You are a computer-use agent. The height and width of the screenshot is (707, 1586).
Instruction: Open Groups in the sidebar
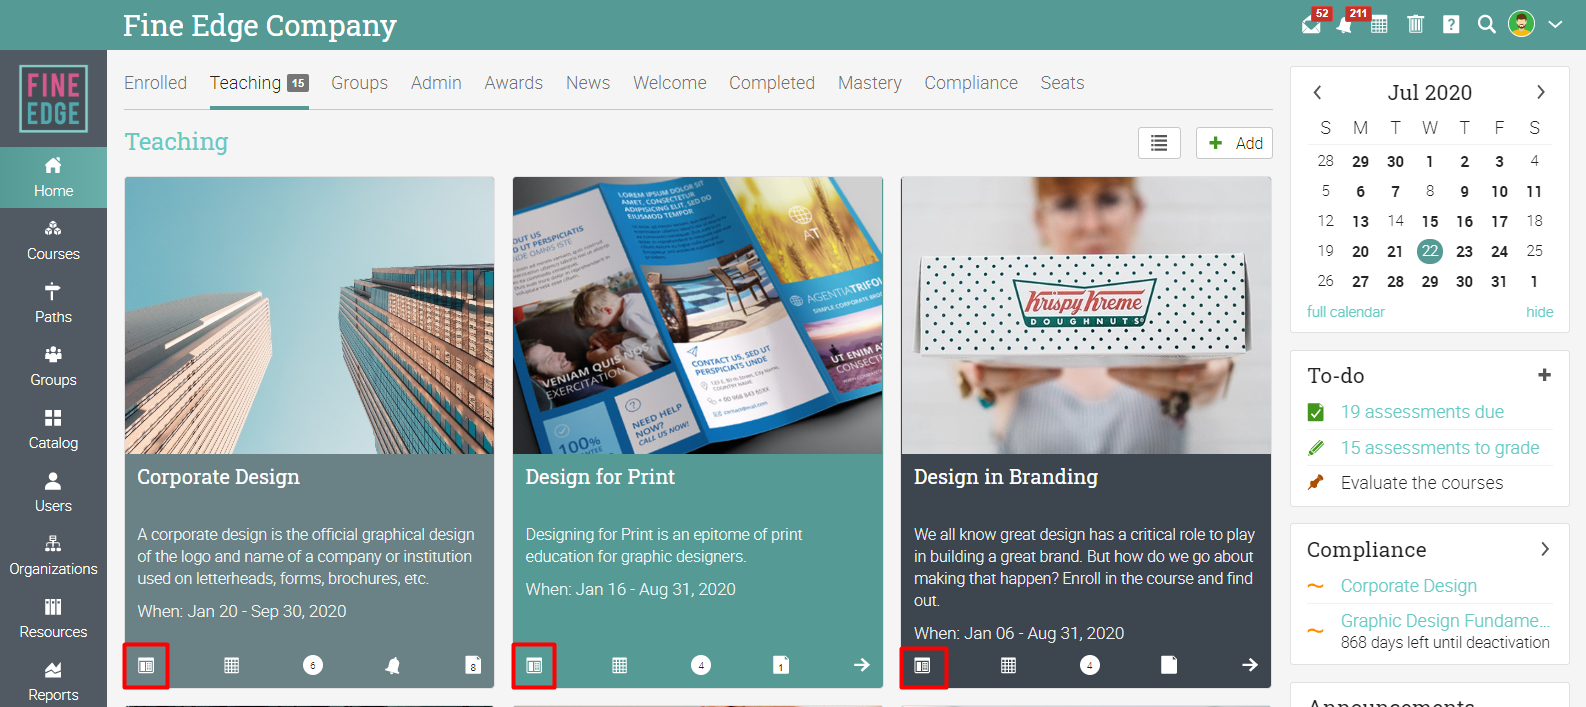click(x=53, y=366)
